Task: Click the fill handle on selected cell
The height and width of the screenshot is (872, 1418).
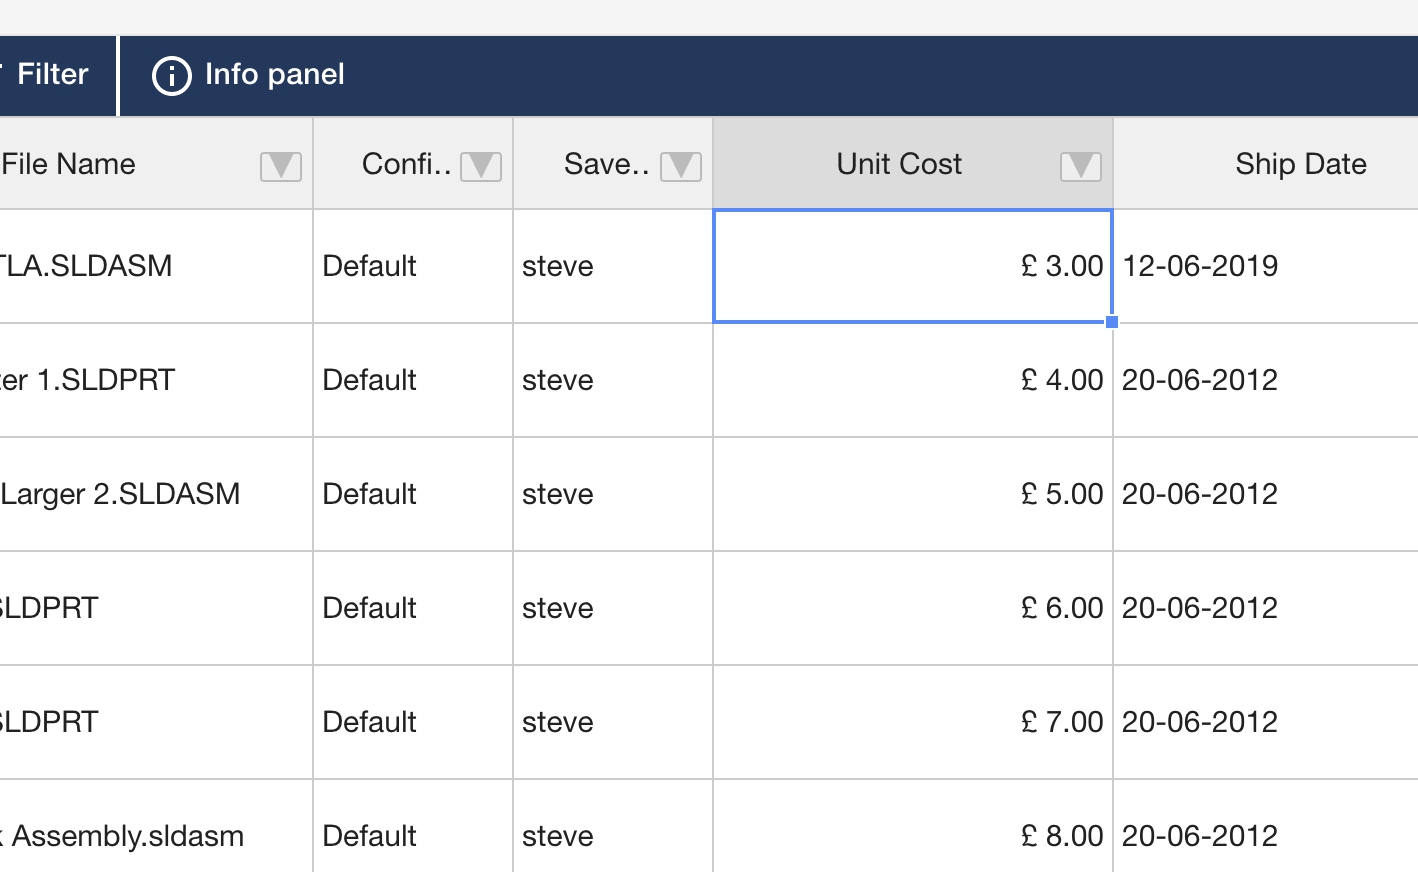Action: (x=1112, y=322)
